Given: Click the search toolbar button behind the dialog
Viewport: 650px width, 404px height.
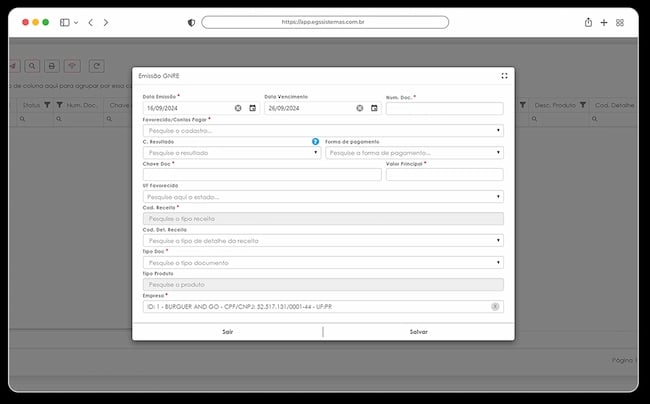Looking at the screenshot, I should (x=32, y=66).
